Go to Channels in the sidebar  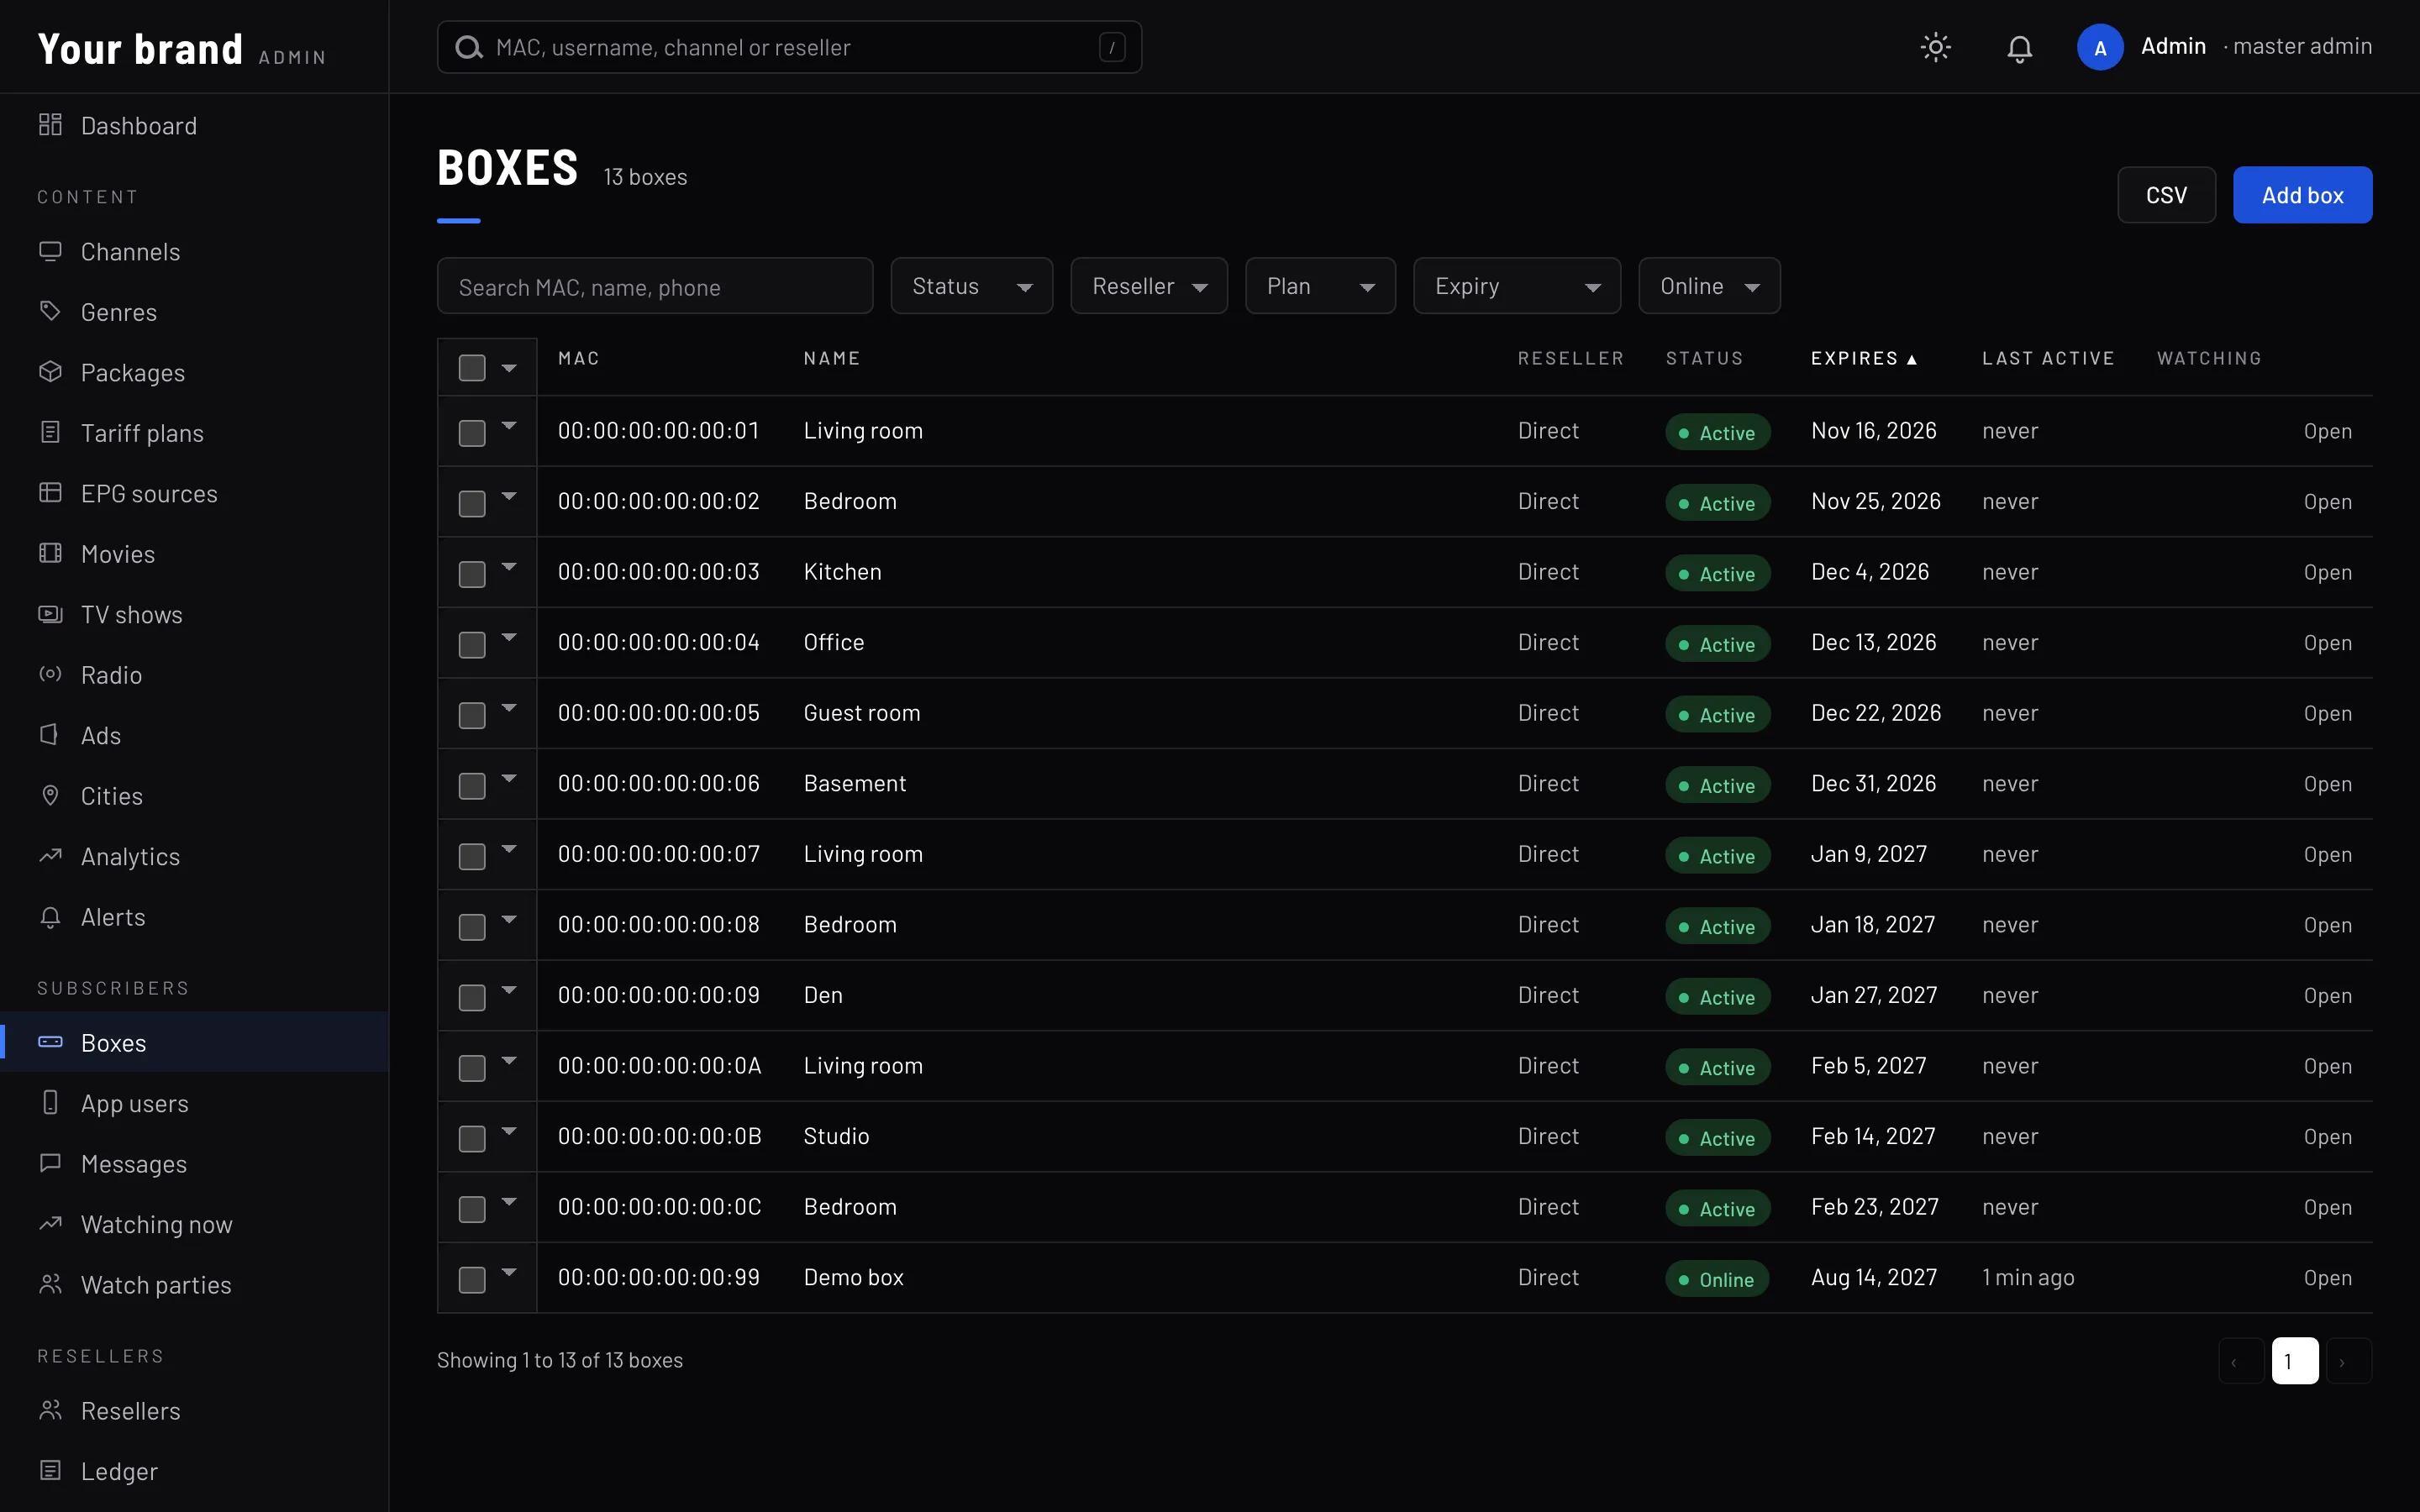[x=194, y=251]
